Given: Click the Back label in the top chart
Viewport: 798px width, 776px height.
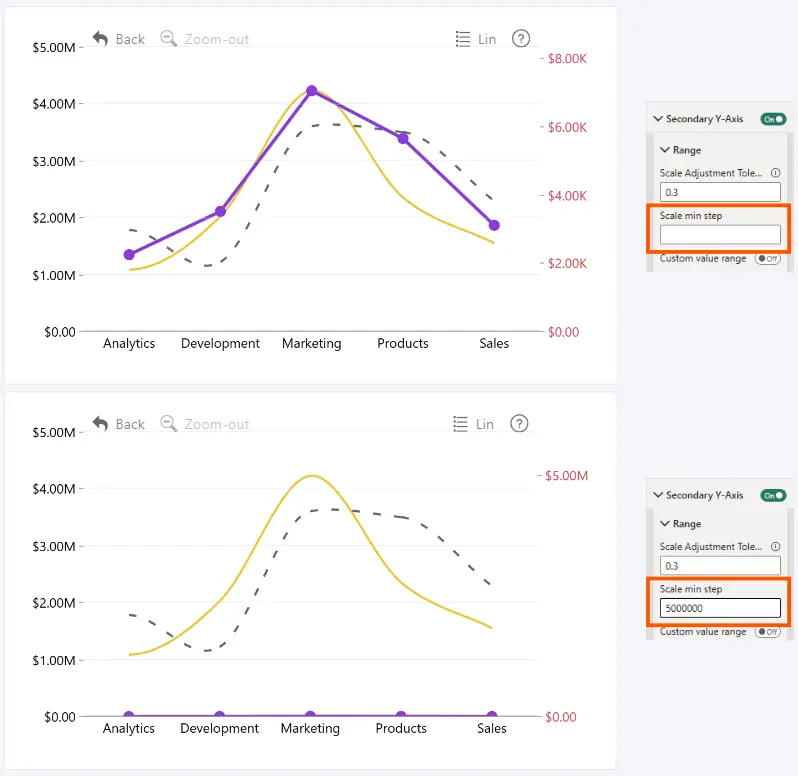Looking at the screenshot, I should pyautogui.click(x=130, y=39).
